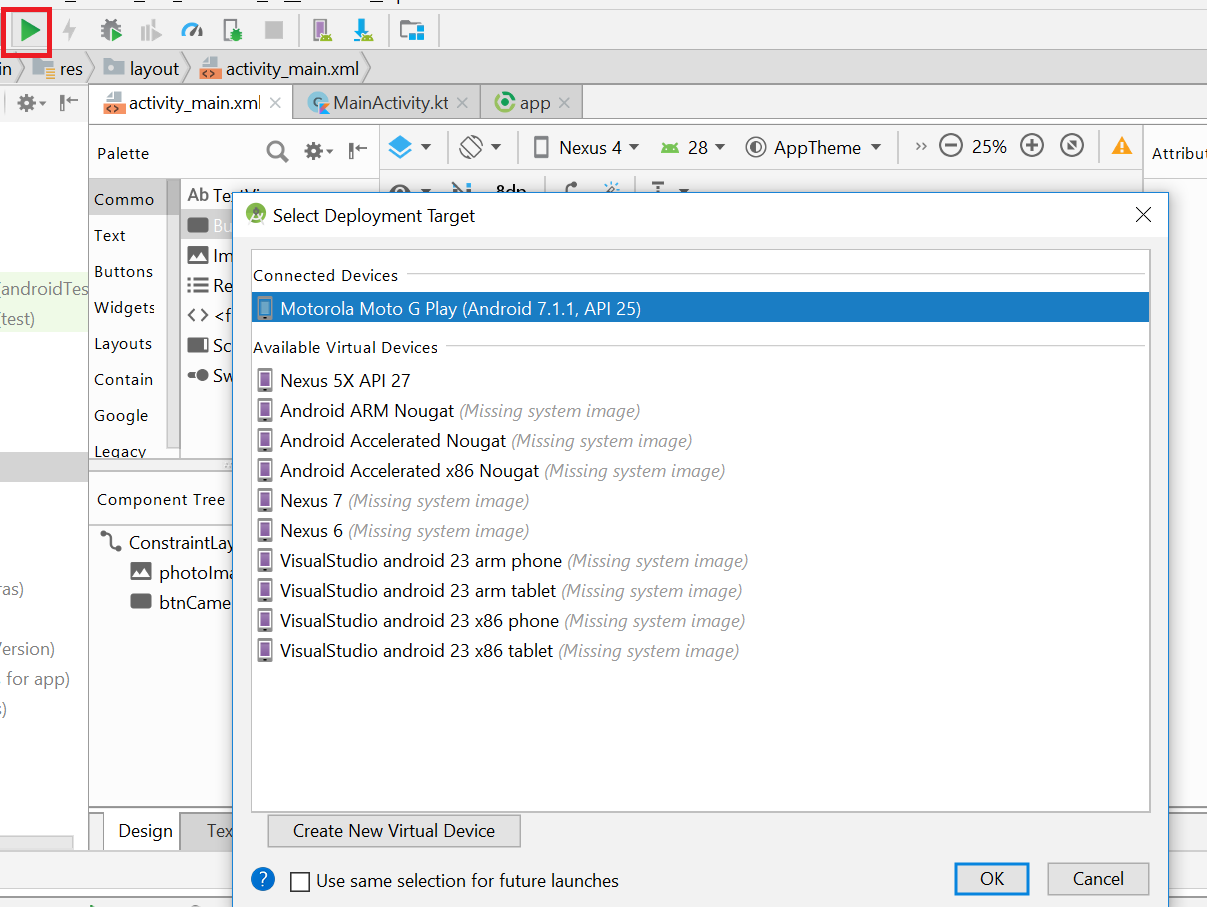Collapse the project panel via hide icon
Screen dimensions: 1207x907
(x=69, y=102)
